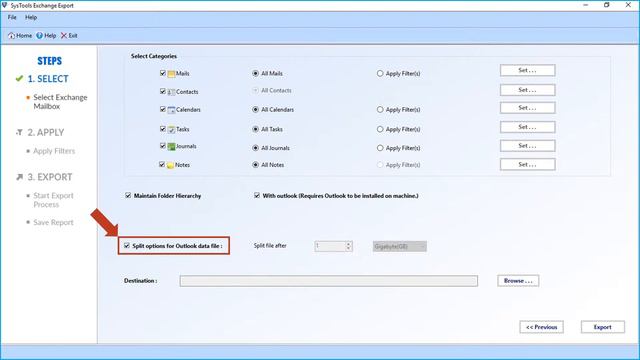Image resolution: width=640 pixels, height=360 pixels.
Task: Toggle the Journals category checkbox
Action: click(163, 146)
